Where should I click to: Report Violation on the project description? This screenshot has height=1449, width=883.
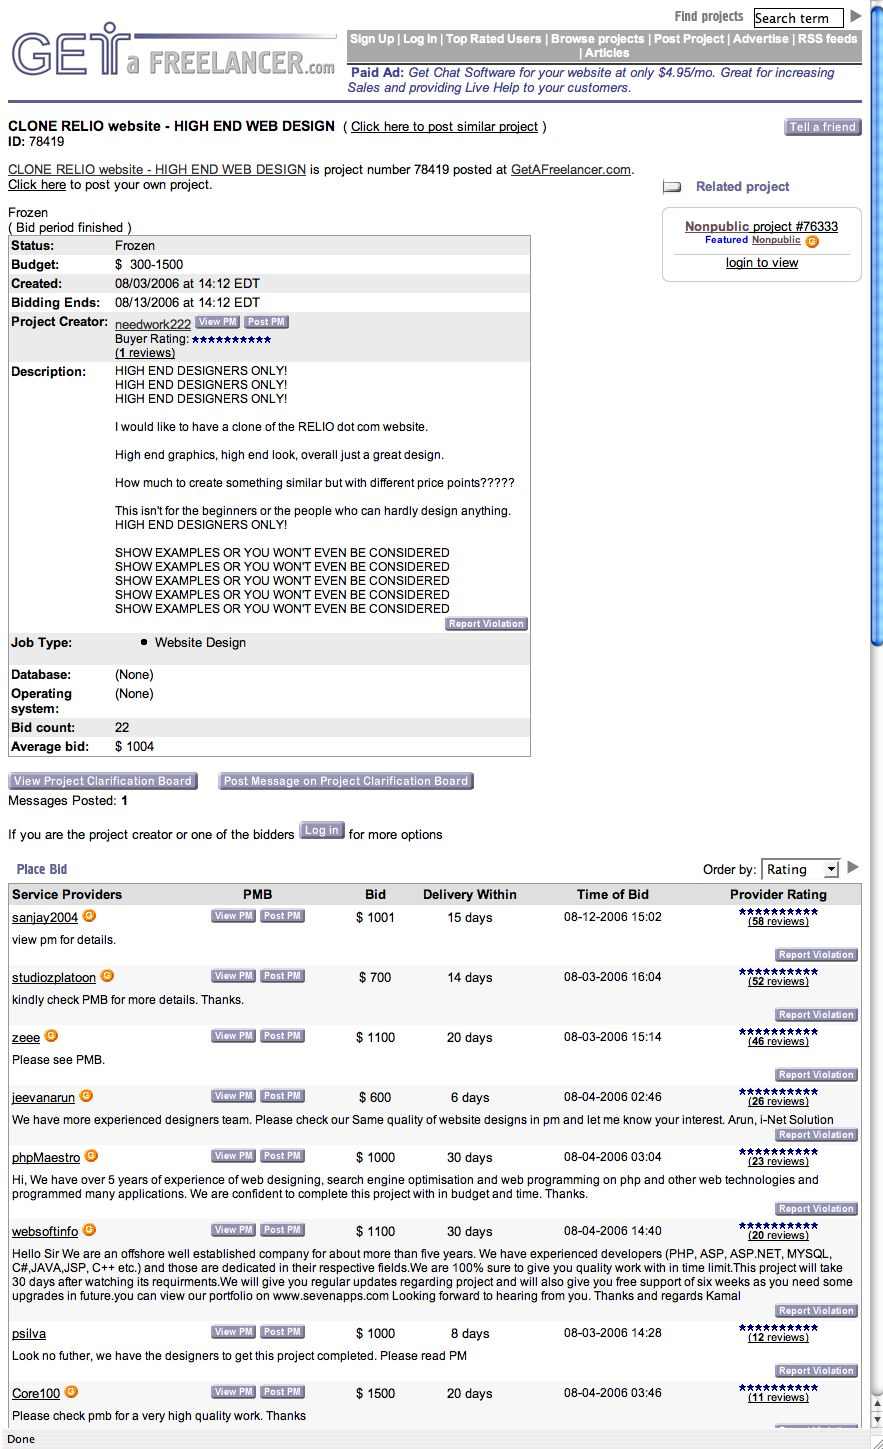pyautogui.click(x=486, y=624)
